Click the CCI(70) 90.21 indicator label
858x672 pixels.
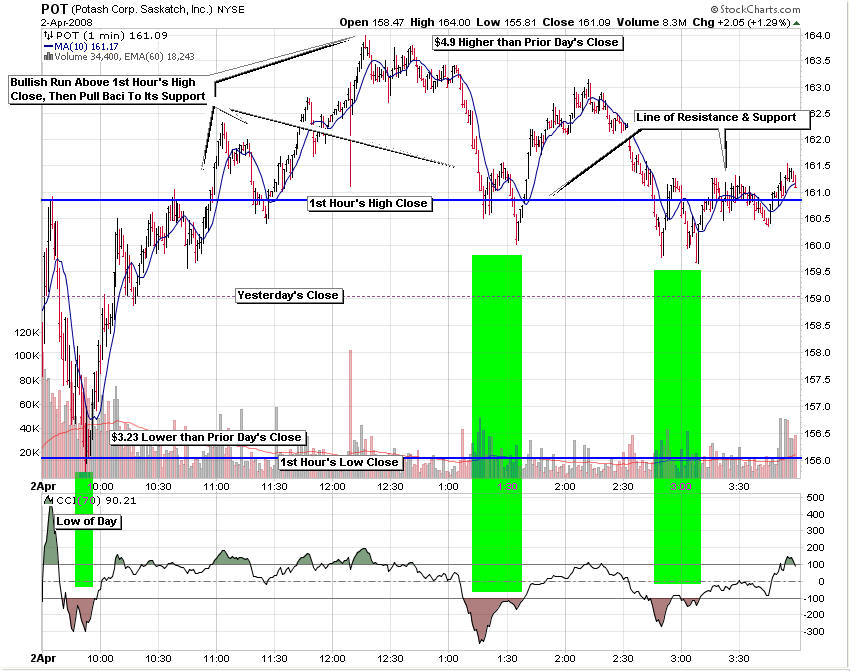(96, 500)
